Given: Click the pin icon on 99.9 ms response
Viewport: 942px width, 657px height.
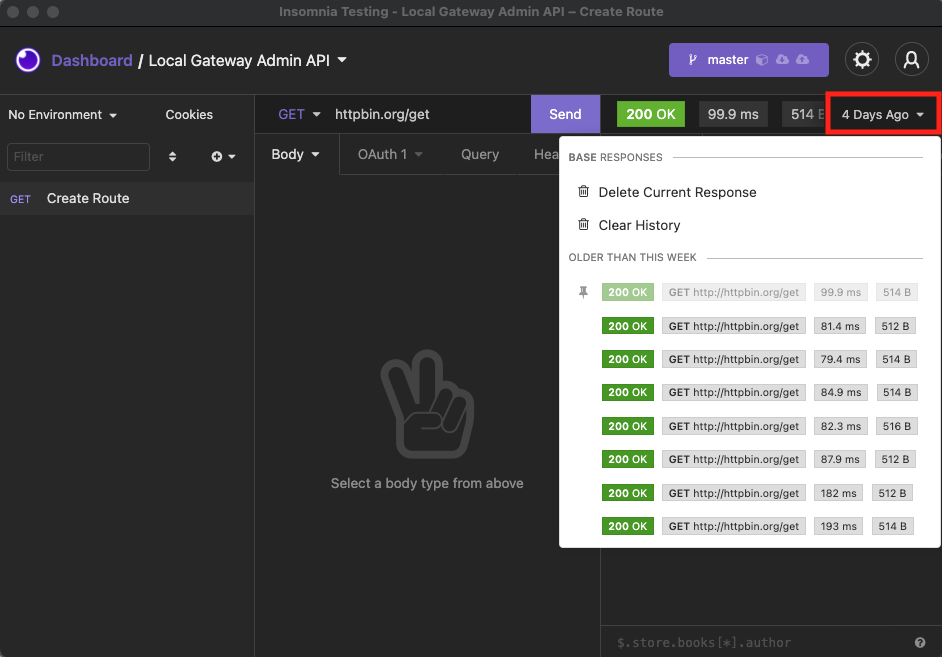Looking at the screenshot, I should (583, 292).
